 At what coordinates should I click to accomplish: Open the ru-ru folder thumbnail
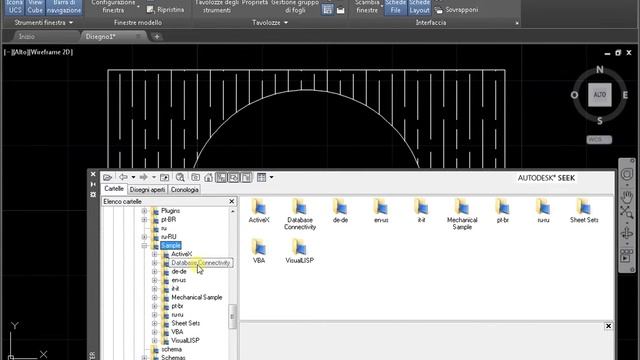[543, 211]
